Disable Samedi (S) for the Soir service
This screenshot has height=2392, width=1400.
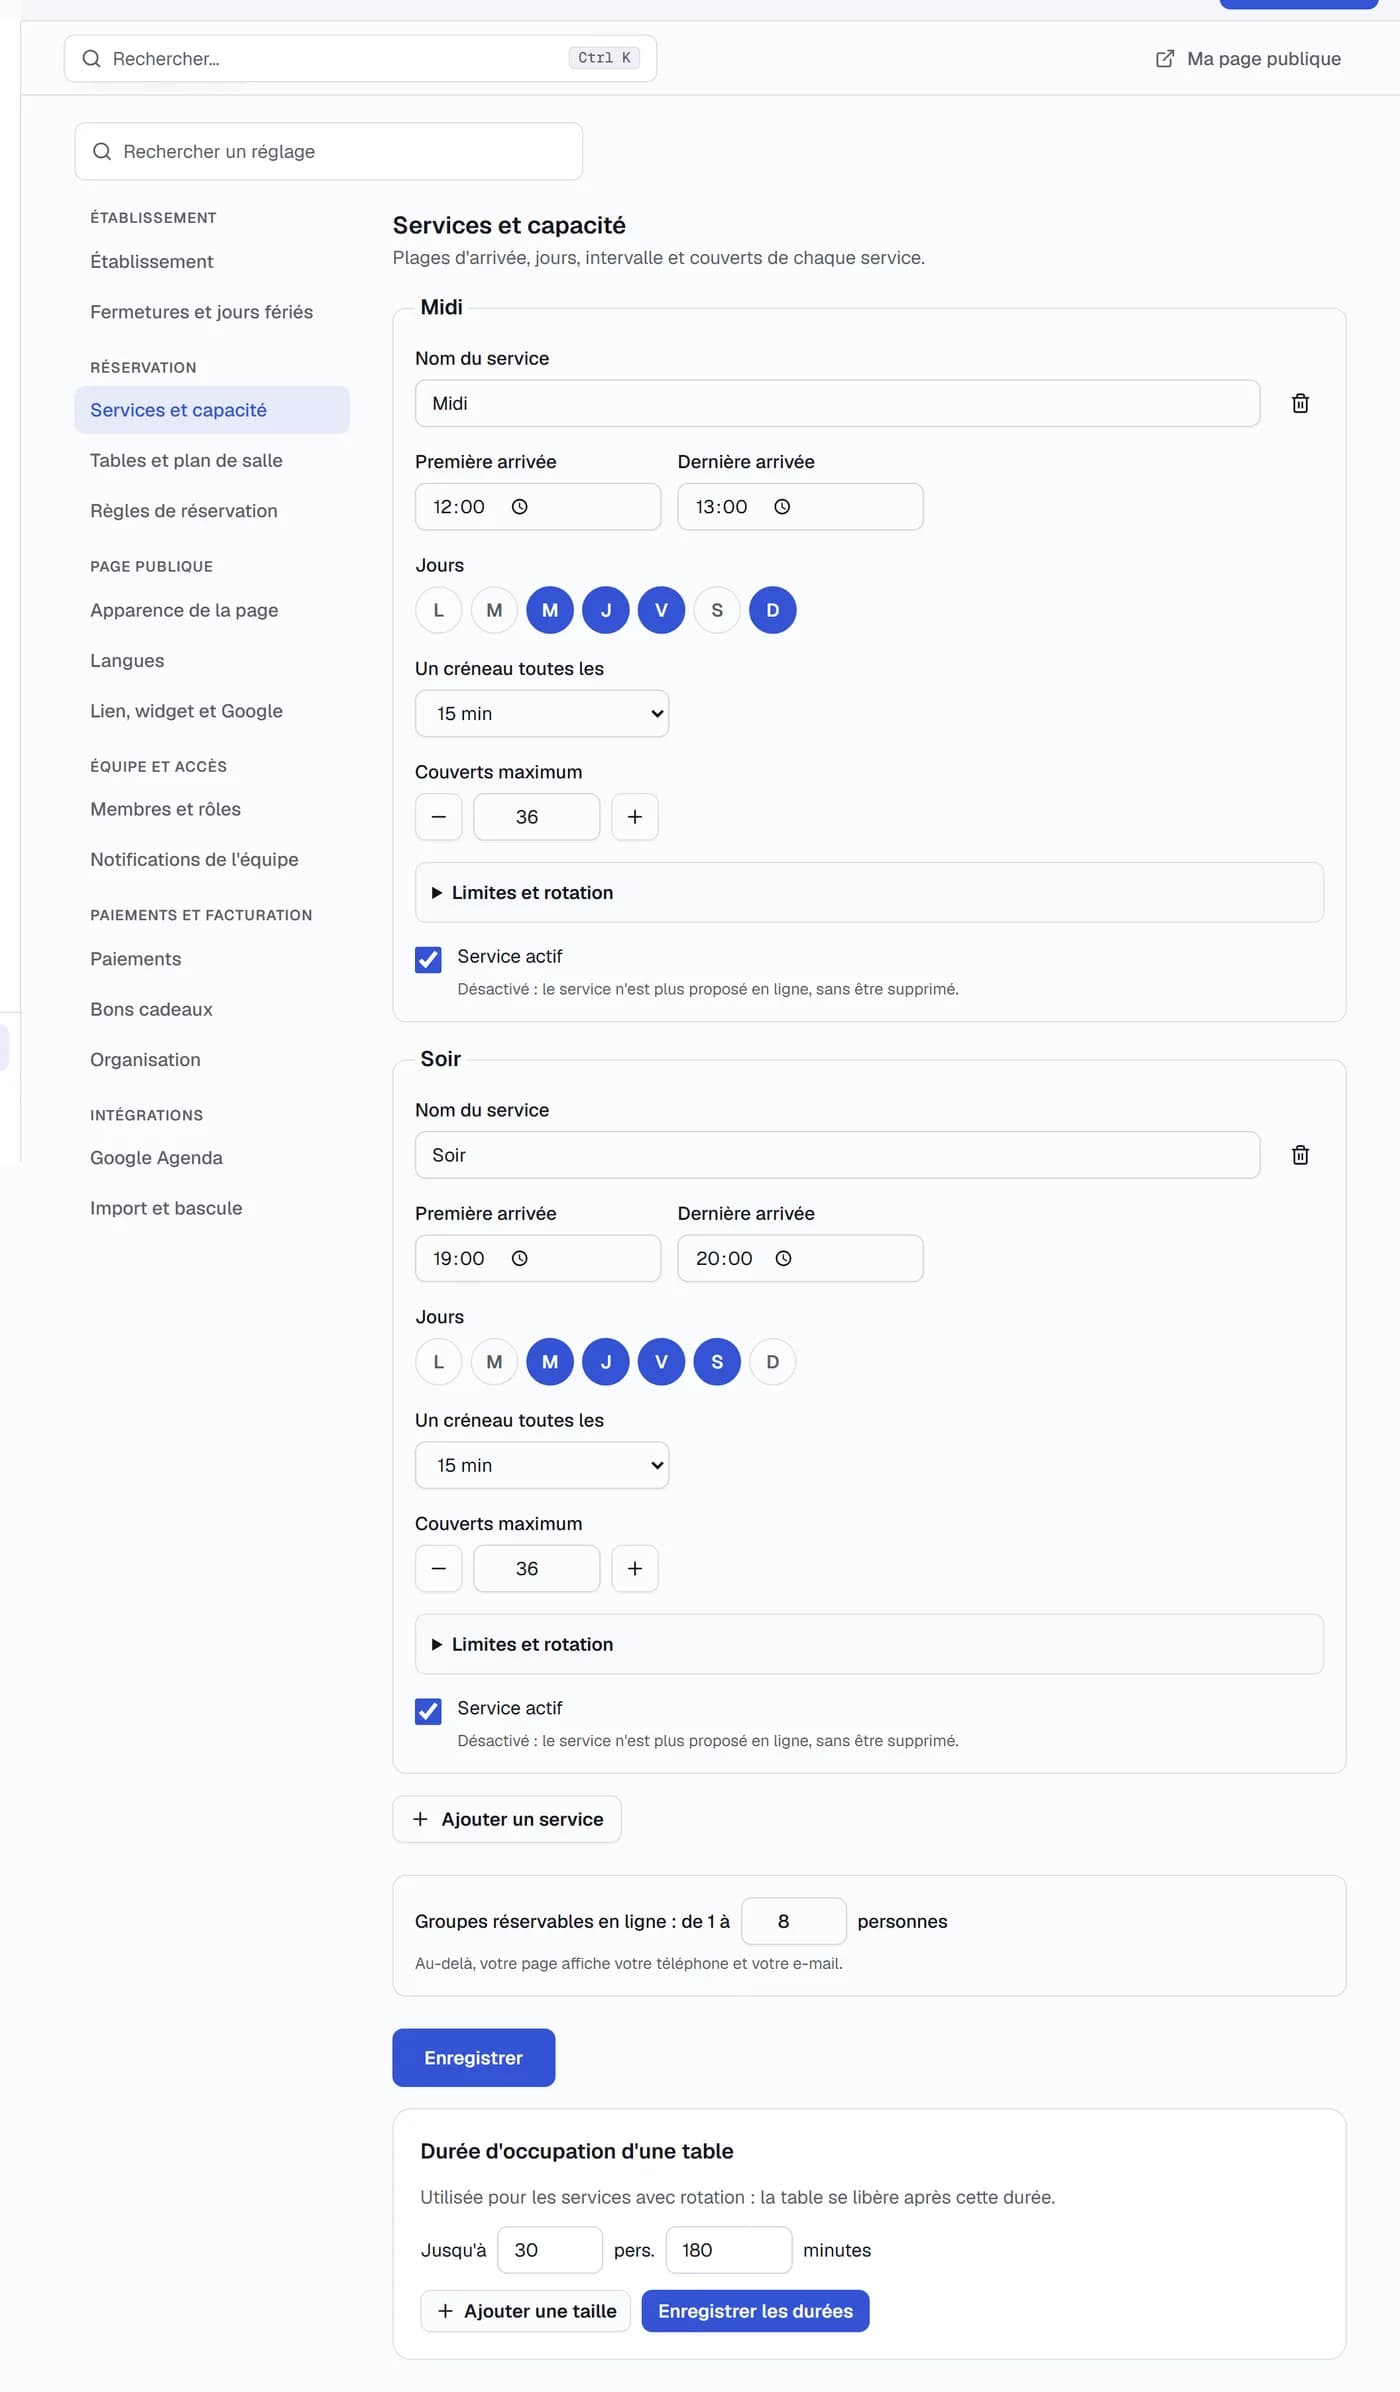tap(717, 1362)
